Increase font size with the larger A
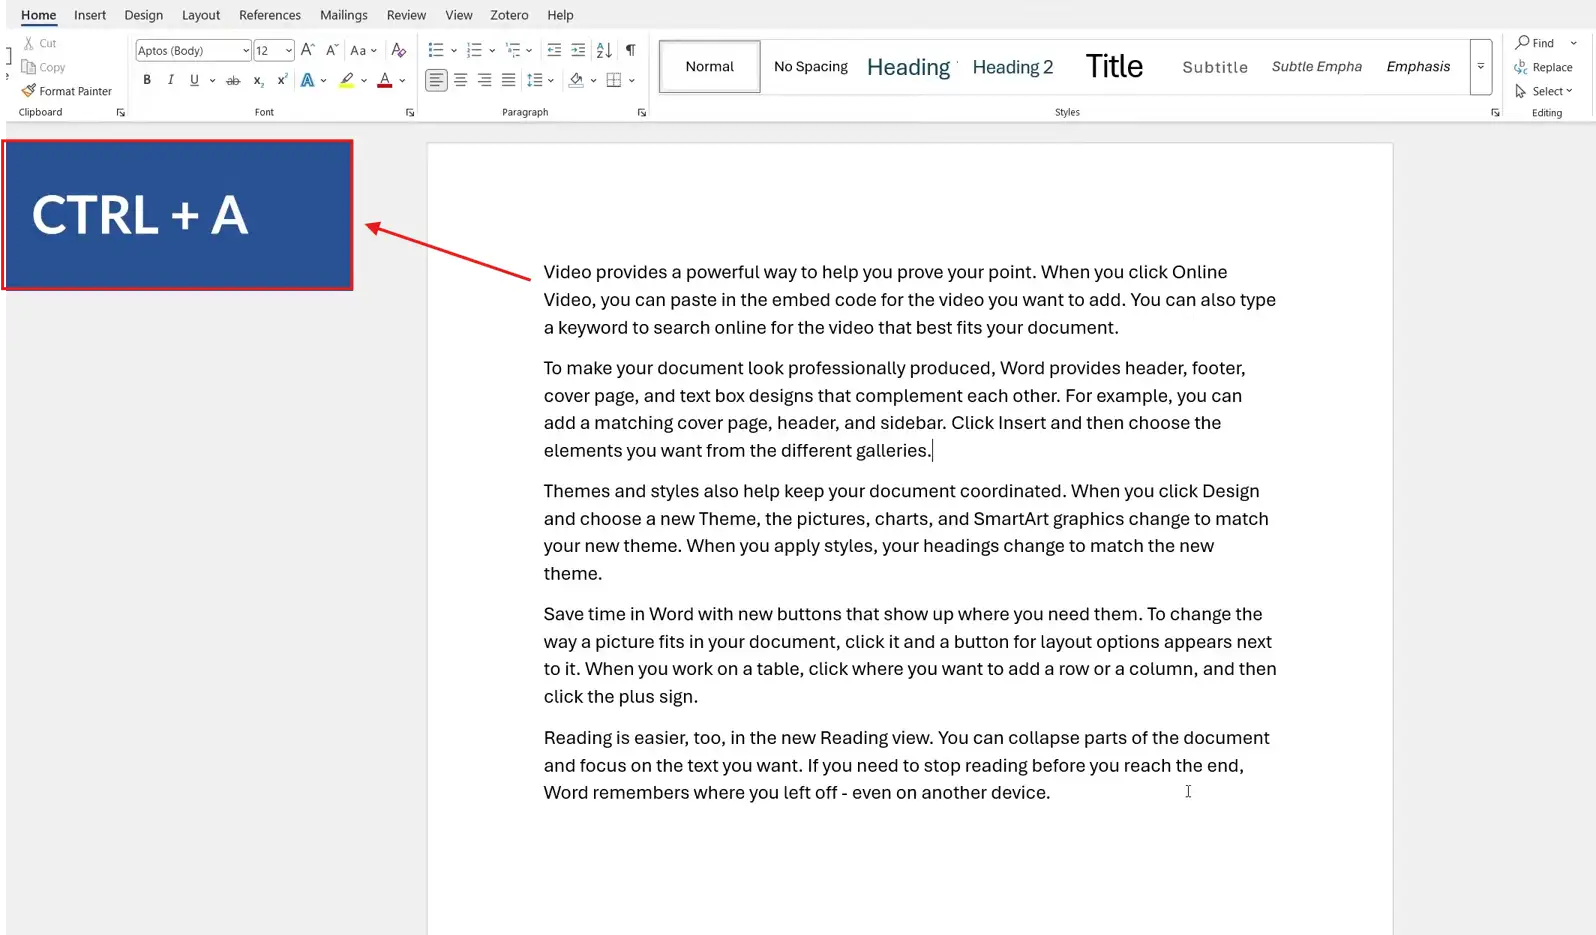1596x935 pixels. pyautogui.click(x=308, y=50)
